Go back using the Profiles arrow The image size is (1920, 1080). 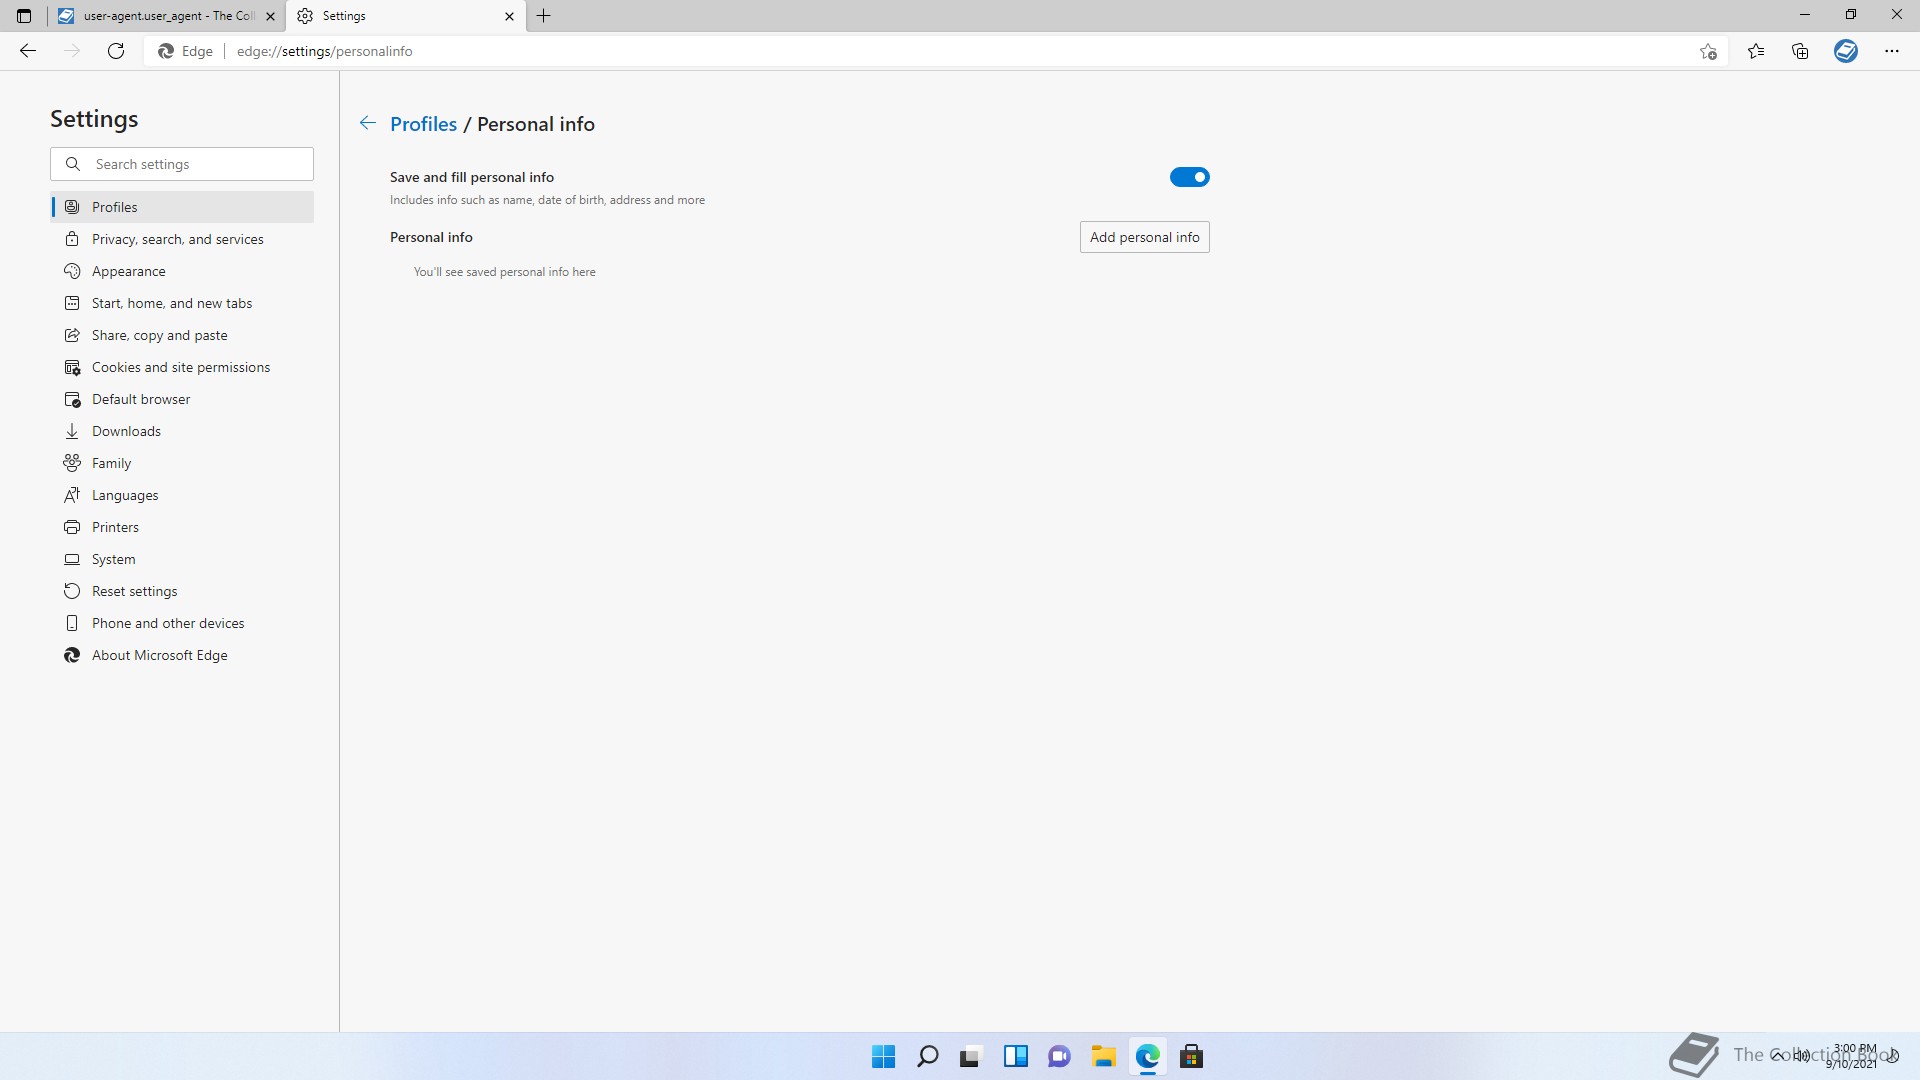click(368, 123)
